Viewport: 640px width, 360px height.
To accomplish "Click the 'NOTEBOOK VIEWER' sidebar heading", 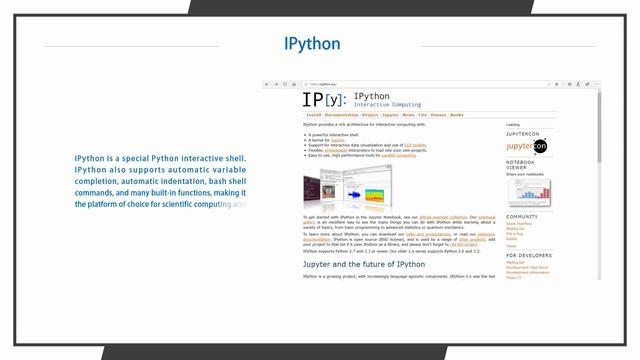I will (x=520, y=165).
